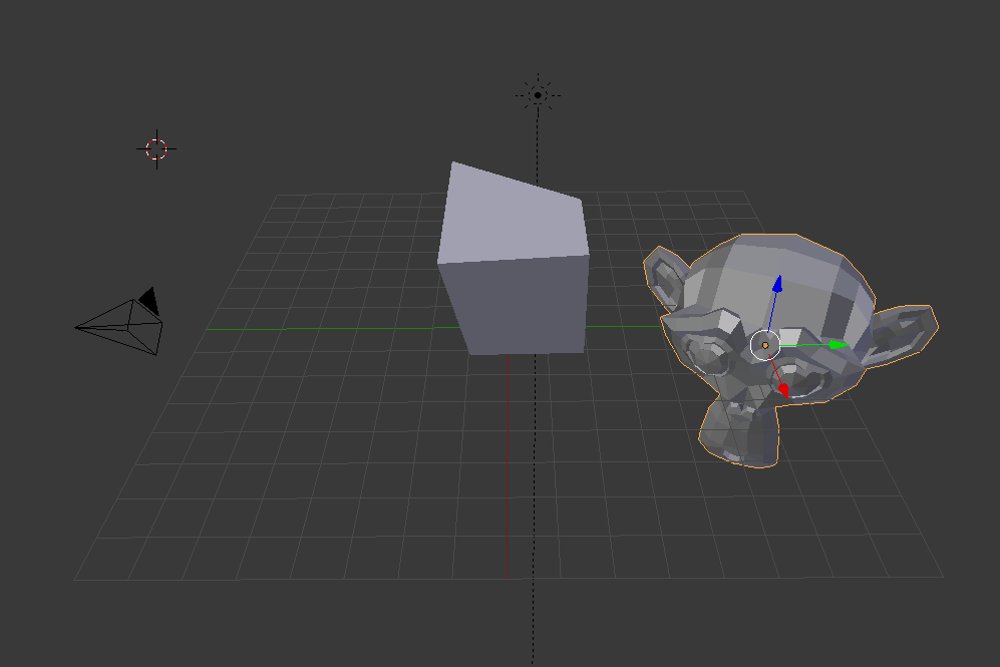Click the 3D cursor crosshair

155,148
